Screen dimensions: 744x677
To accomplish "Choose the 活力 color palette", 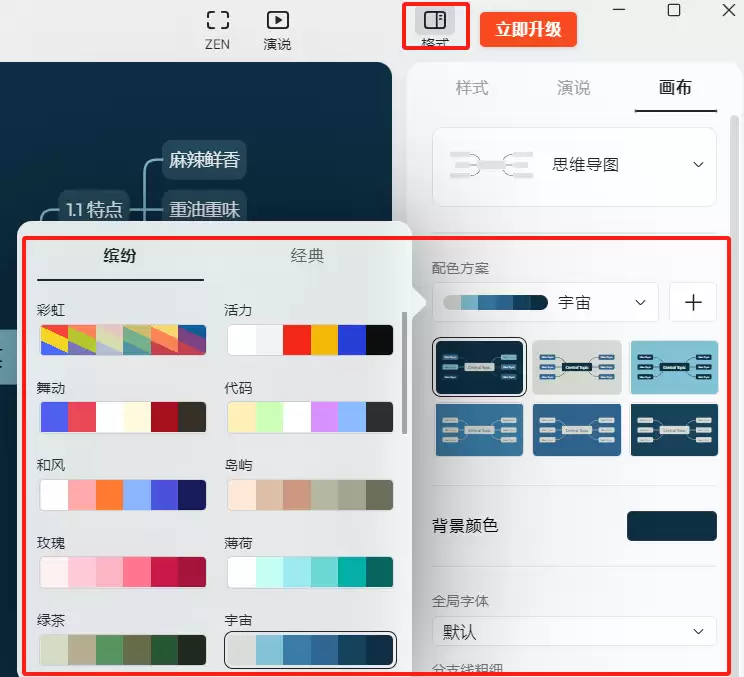I will (x=310, y=340).
